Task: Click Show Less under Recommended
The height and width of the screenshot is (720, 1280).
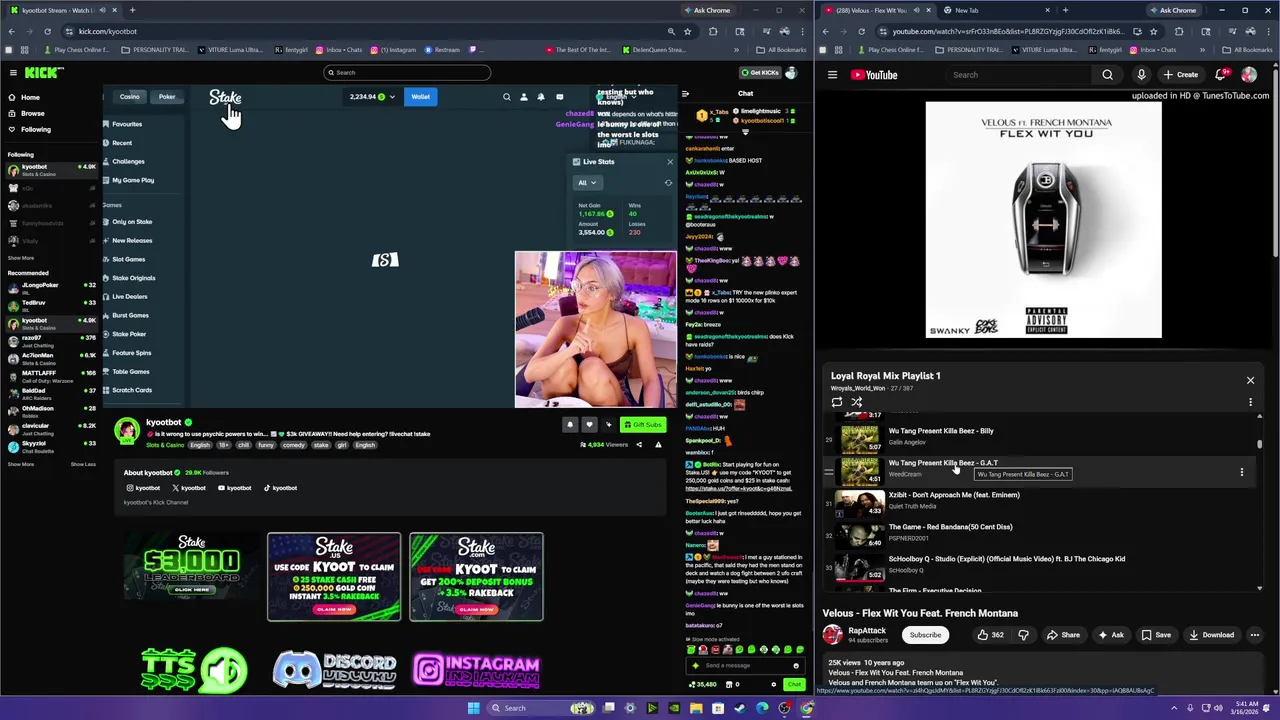Action: click(x=83, y=464)
